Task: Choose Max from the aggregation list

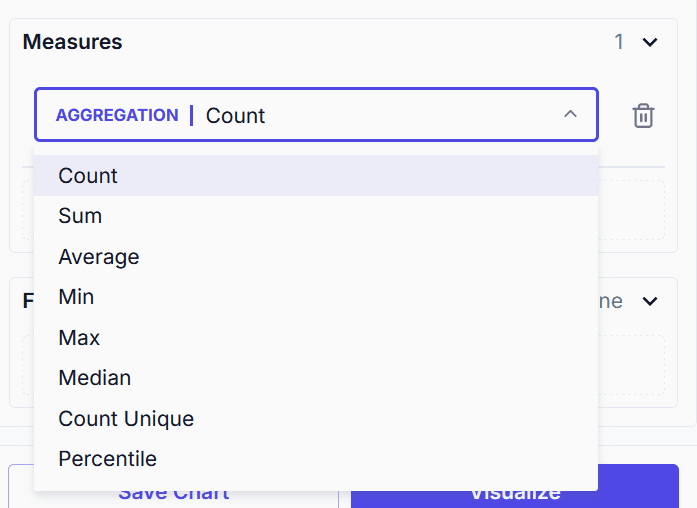Action: click(x=79, y=338)
